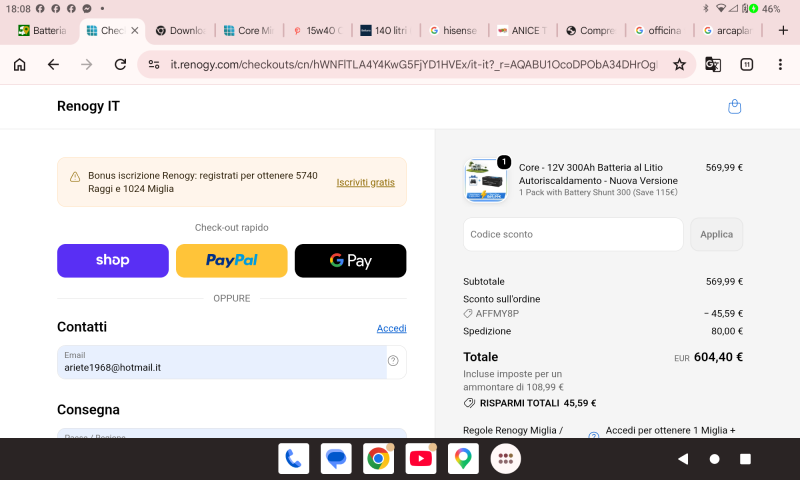Switch to the officina tab
The width and height of the screenshot is (800, 480).
click(x=659, y=31)
